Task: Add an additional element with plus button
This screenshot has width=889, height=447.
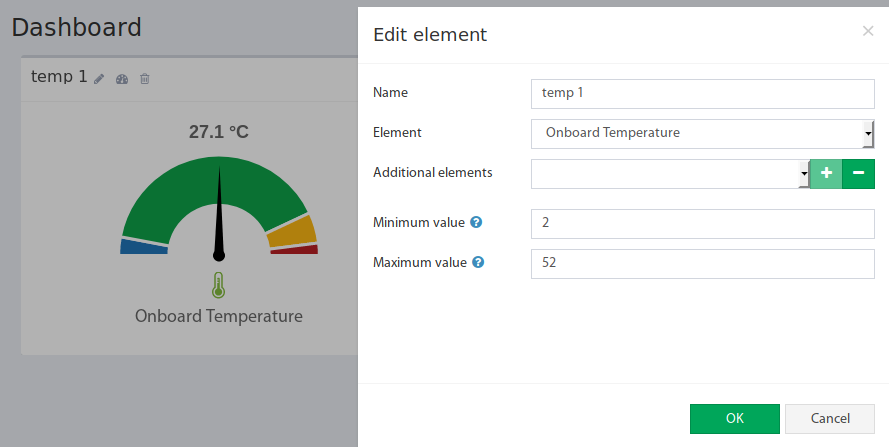Action: [826, 174]
